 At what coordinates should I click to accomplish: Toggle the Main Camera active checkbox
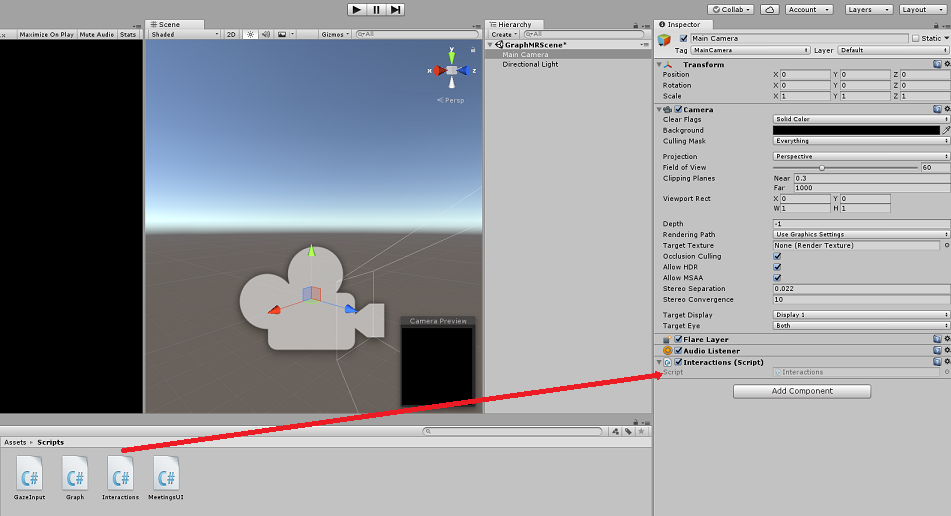tap(684, 38)
